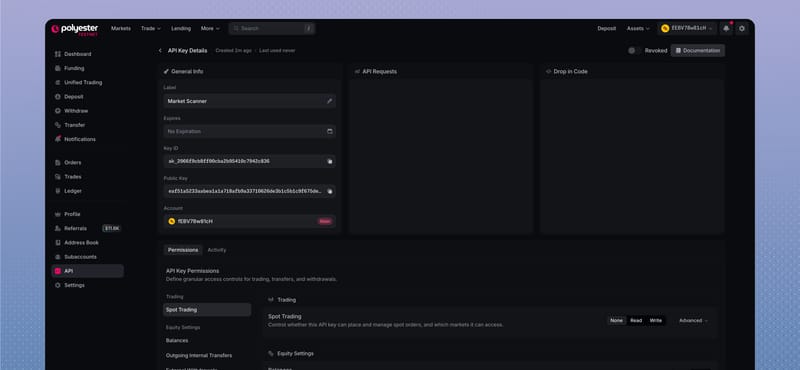Click Deposit in the header
Screen dimensions: 800x370
pyautogui.click(x=607, y=29)
